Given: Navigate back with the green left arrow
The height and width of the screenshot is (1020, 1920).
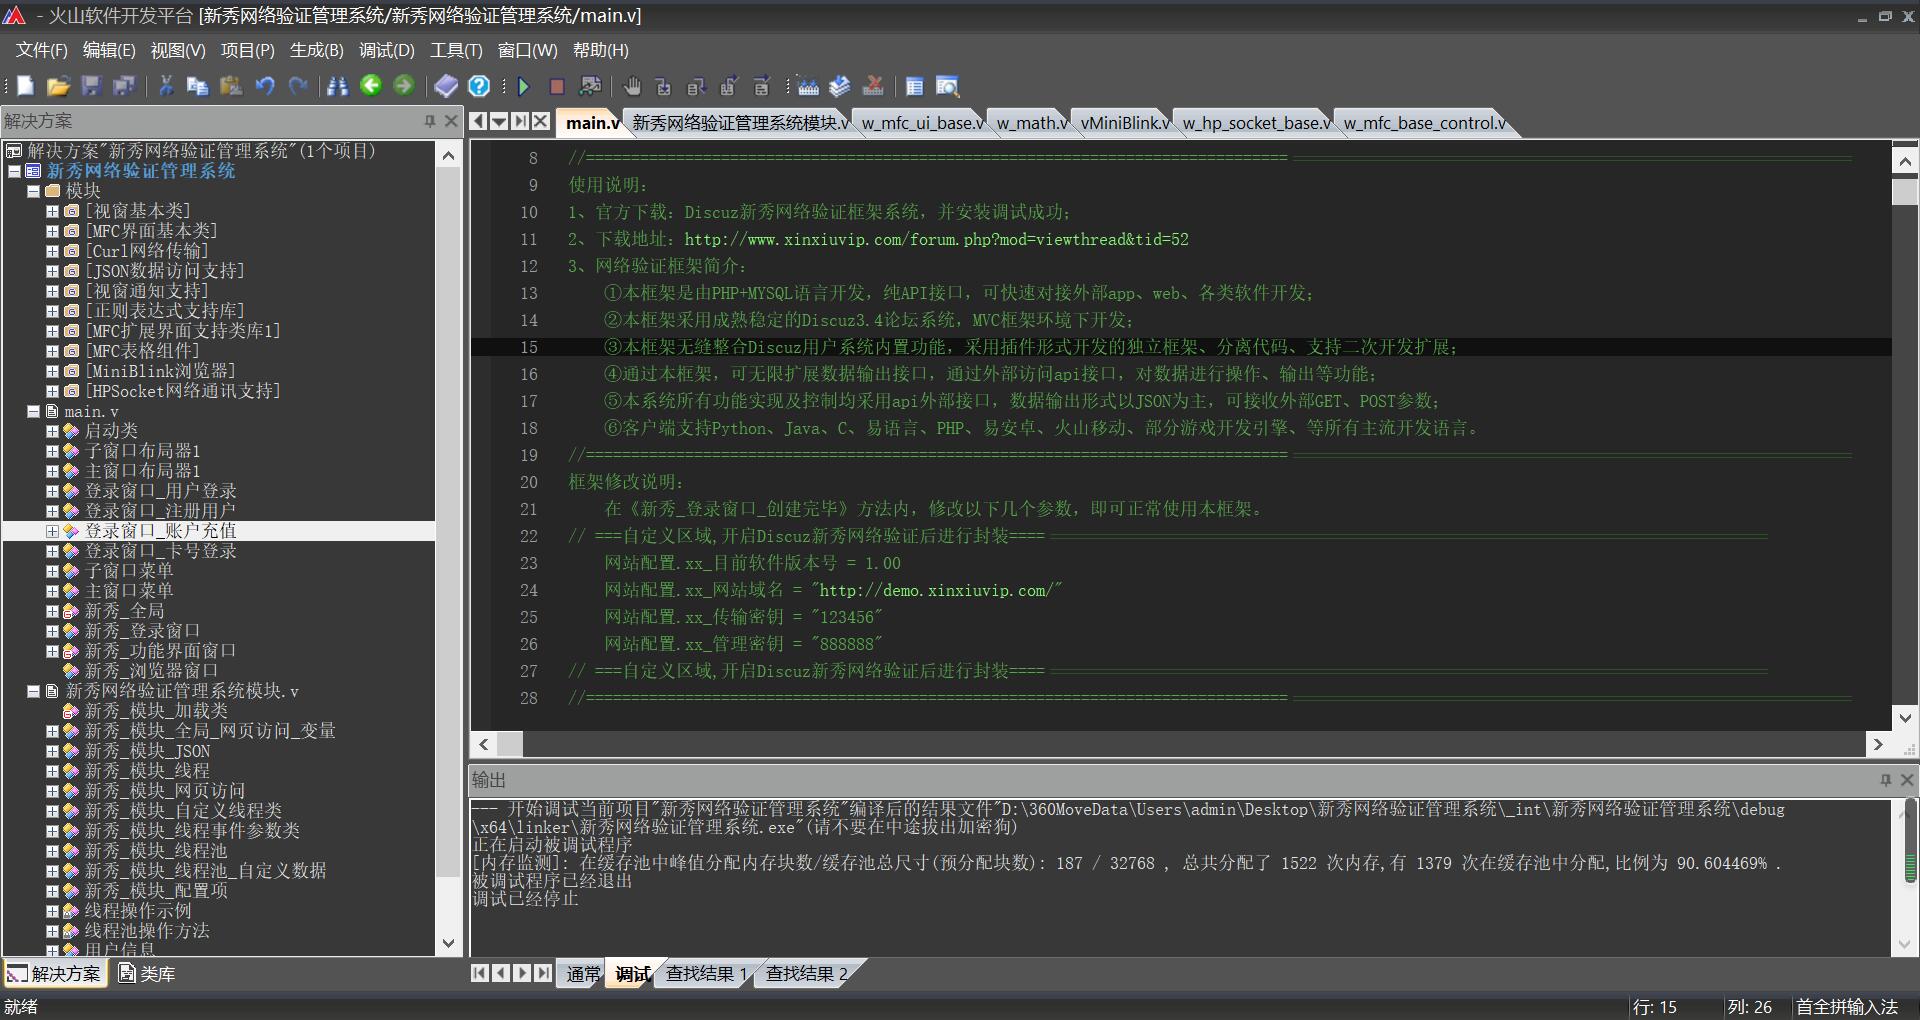Looking at the screenshot, I should coord(371,86).
